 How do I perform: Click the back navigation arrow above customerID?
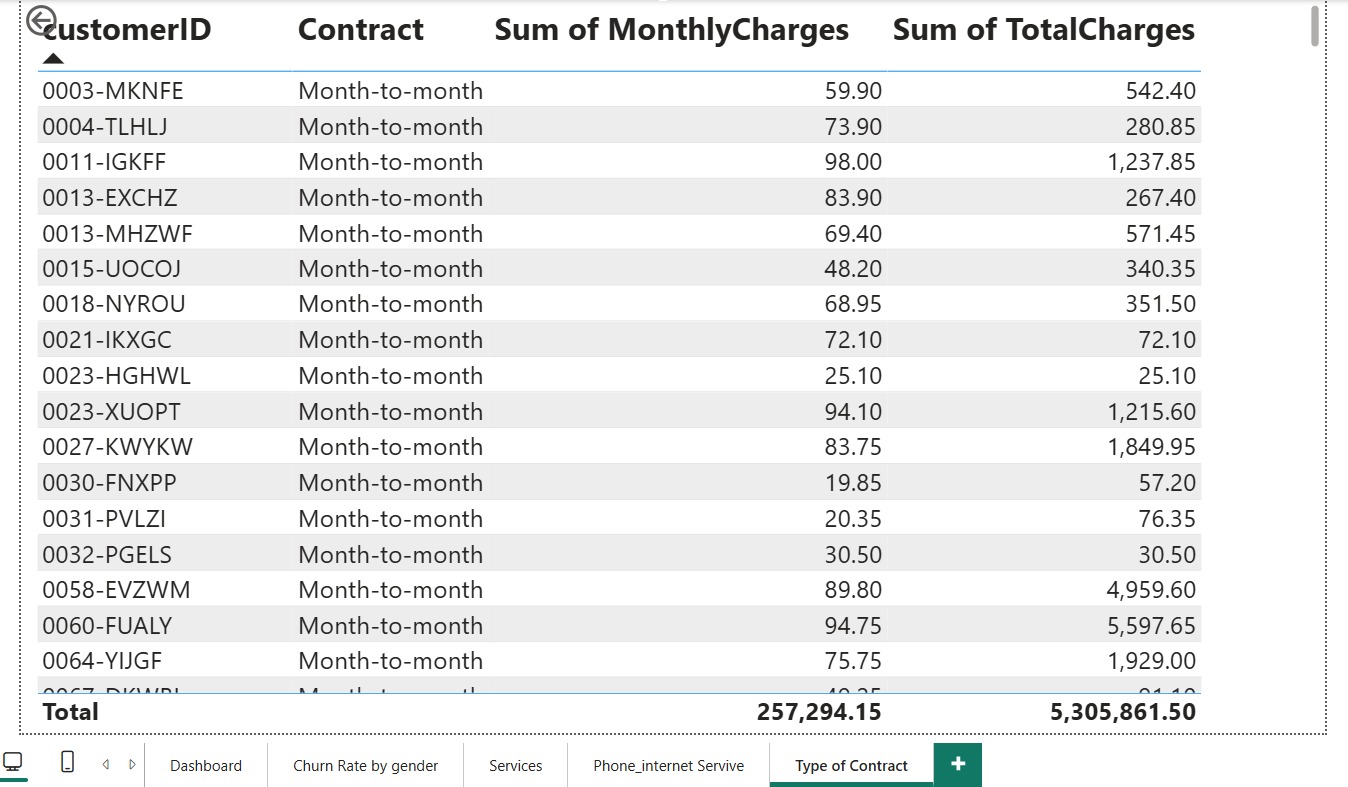40,19
